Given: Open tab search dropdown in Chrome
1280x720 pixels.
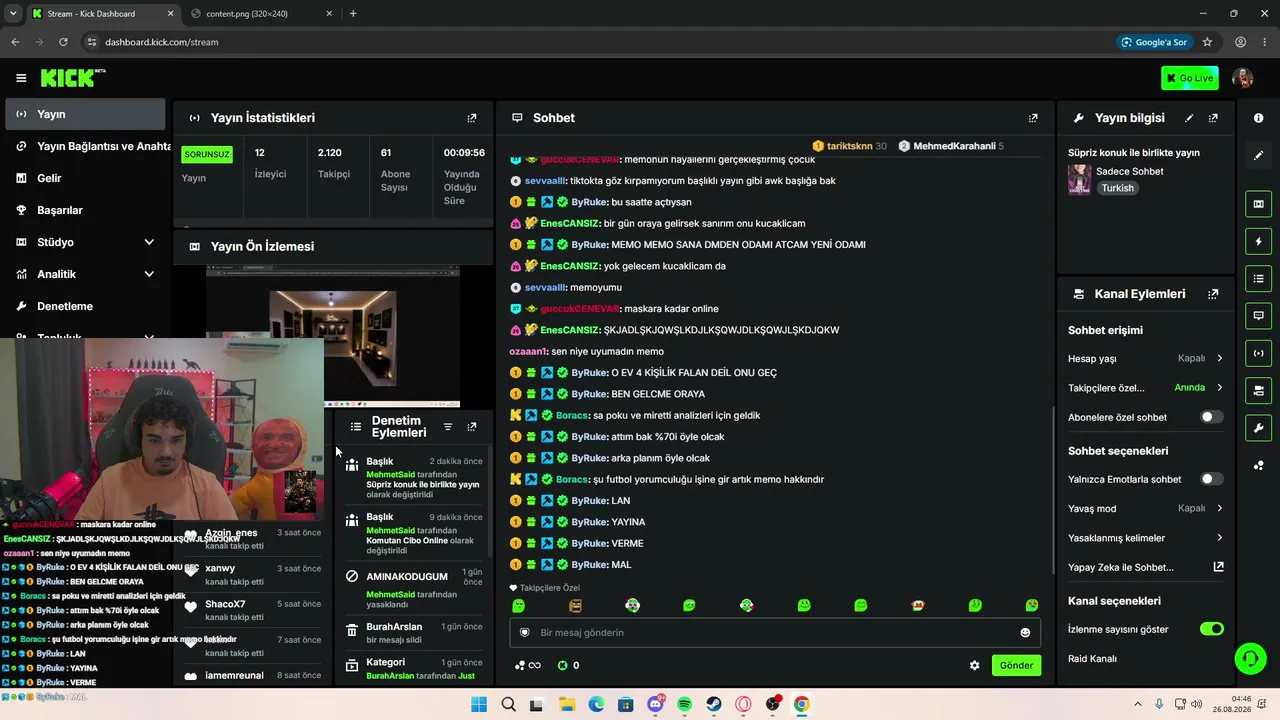Looking at the screenshot, I should pos(12,14).
